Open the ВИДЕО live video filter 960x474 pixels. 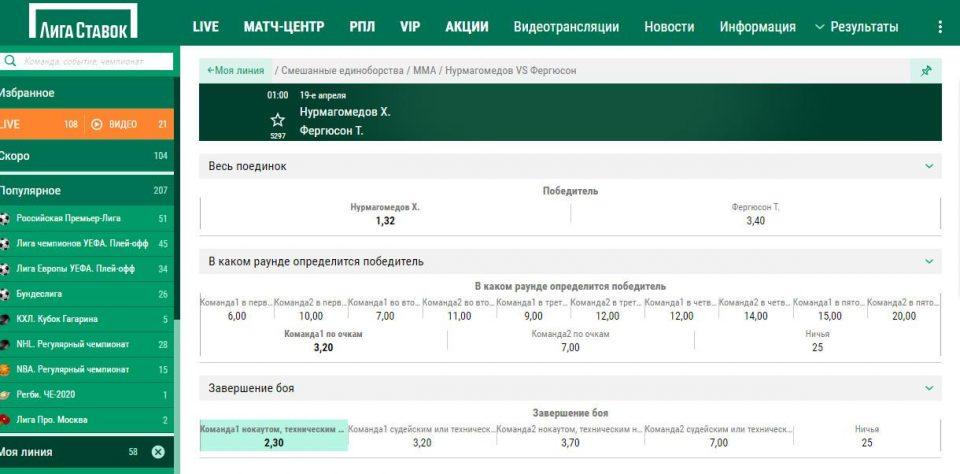[114, 124]
